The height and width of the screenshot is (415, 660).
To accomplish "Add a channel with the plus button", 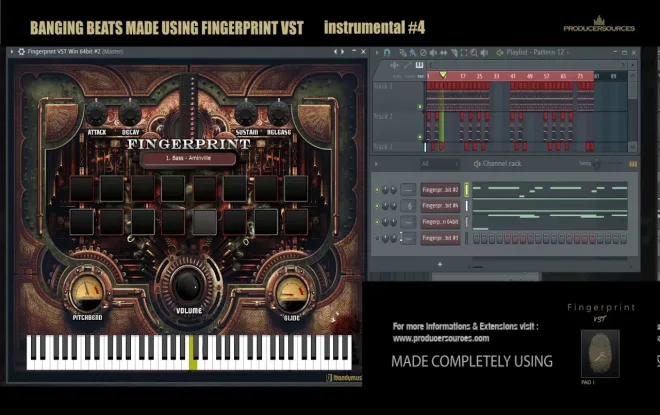I will click(440, 264).
